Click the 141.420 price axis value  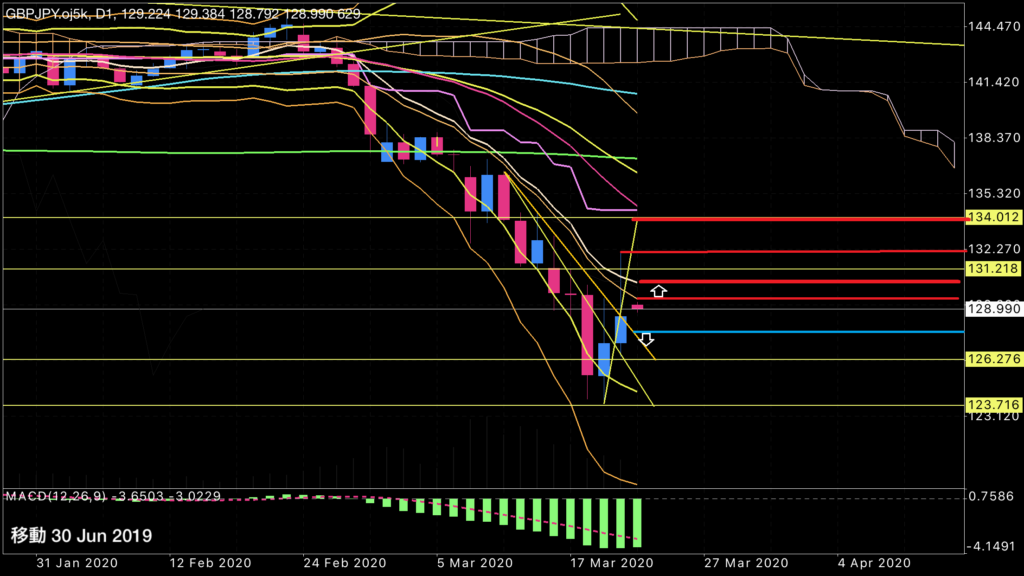point(993,82)
